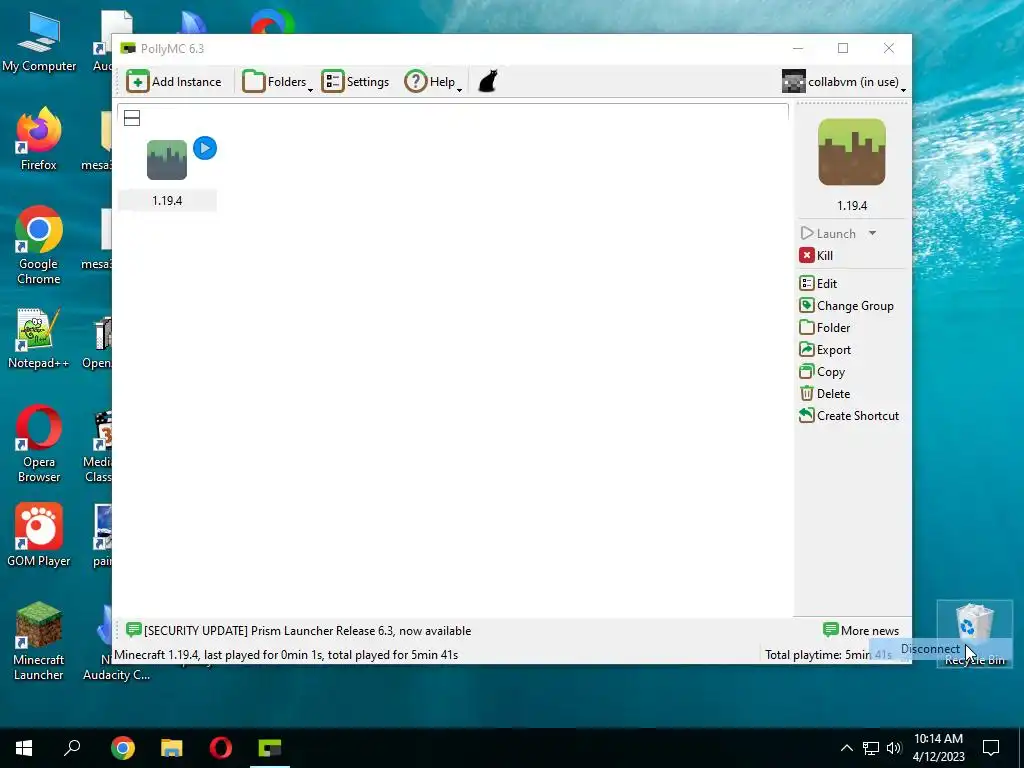Open the taskbar clock and date
1024x768 pixels.
pyautogui.click(x=938, y=748)
